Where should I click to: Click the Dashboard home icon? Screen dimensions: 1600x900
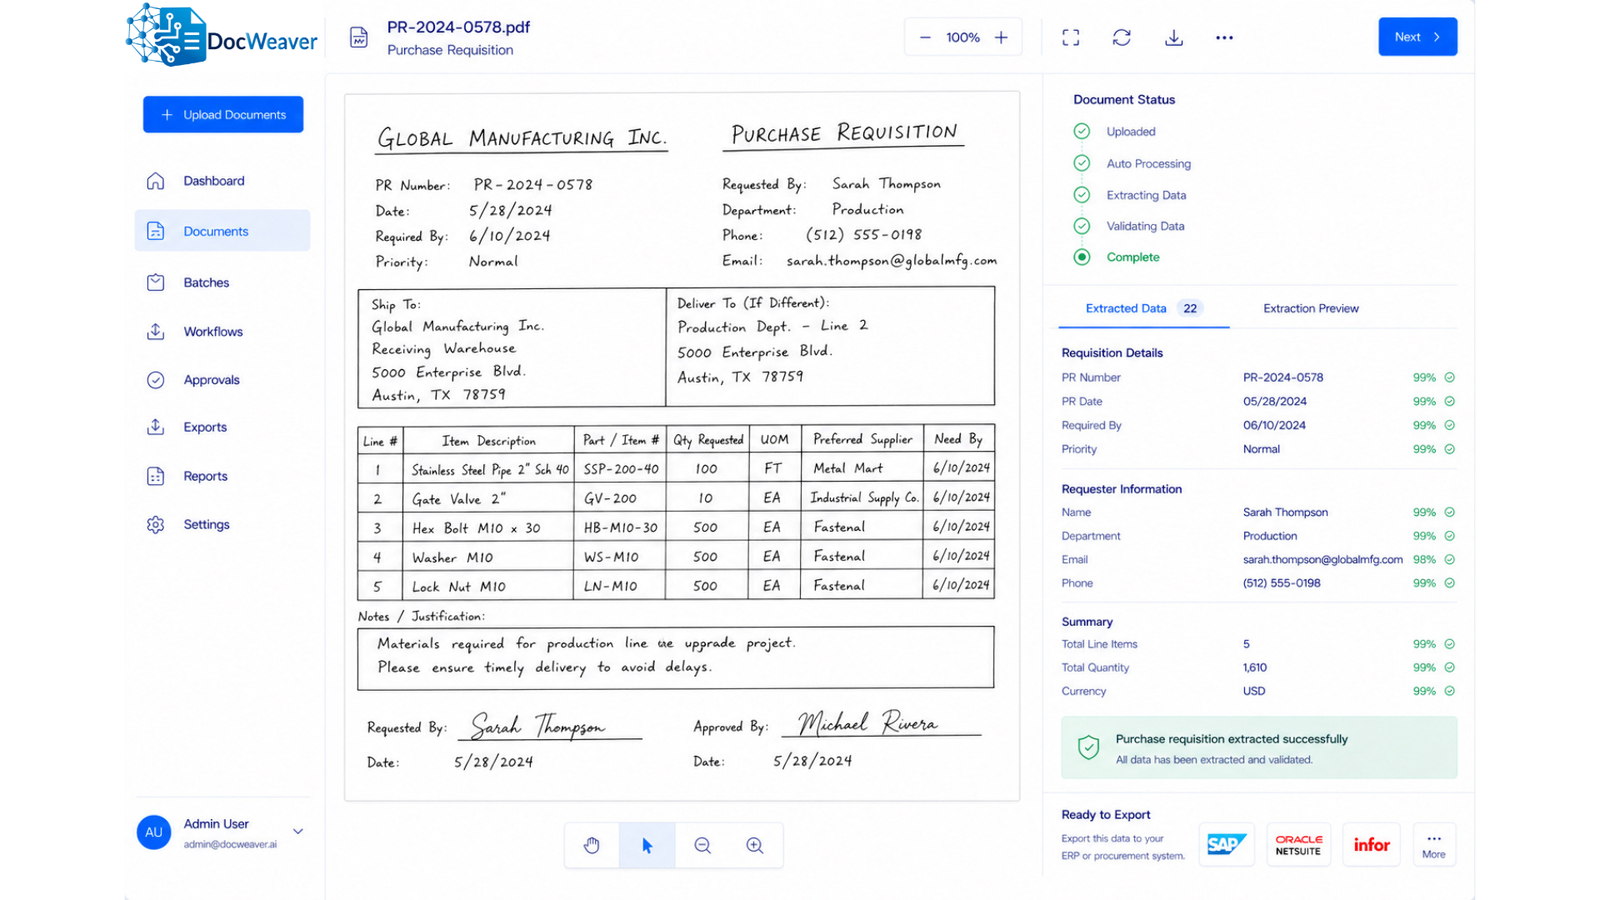(x=155, y=181)
